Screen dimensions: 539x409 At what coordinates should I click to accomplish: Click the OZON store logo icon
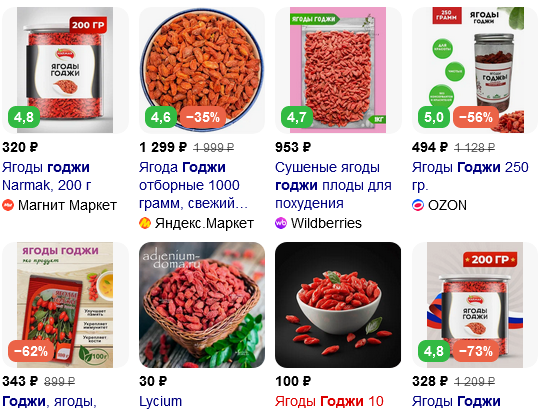[418, 205]
